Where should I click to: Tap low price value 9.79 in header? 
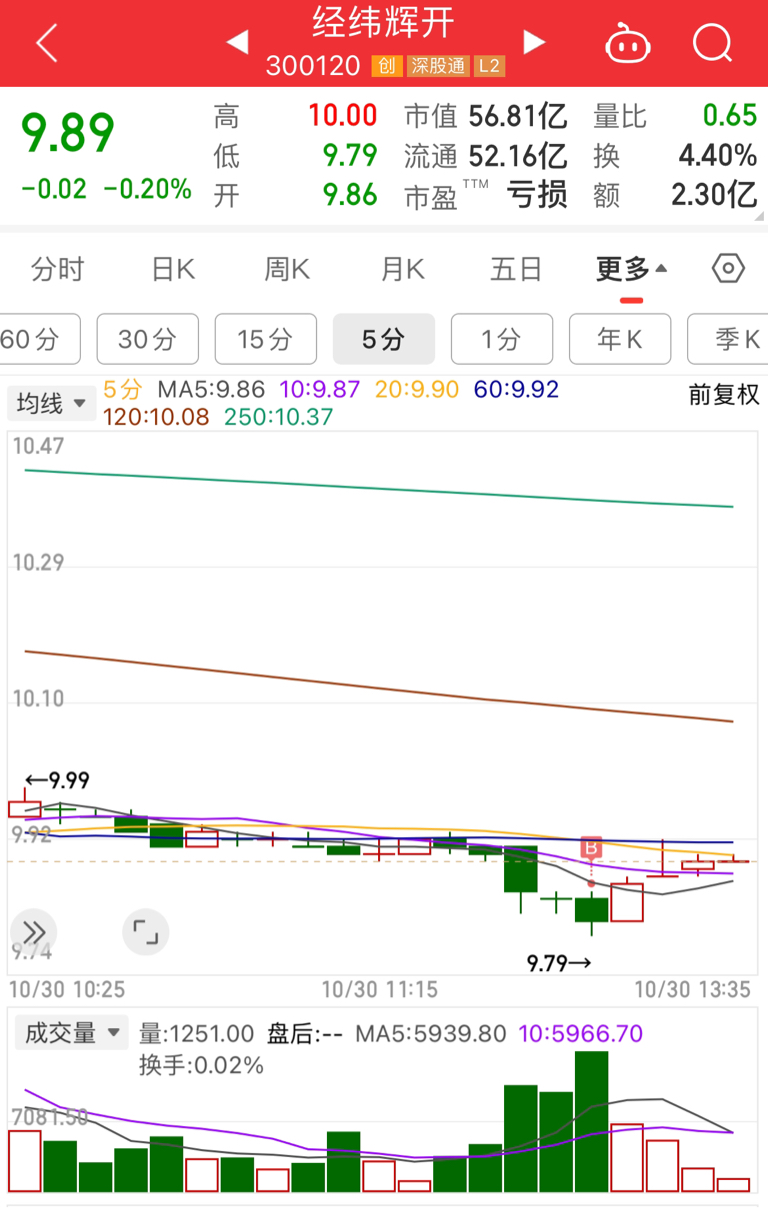pyautogui.click(x=350, y=155)
